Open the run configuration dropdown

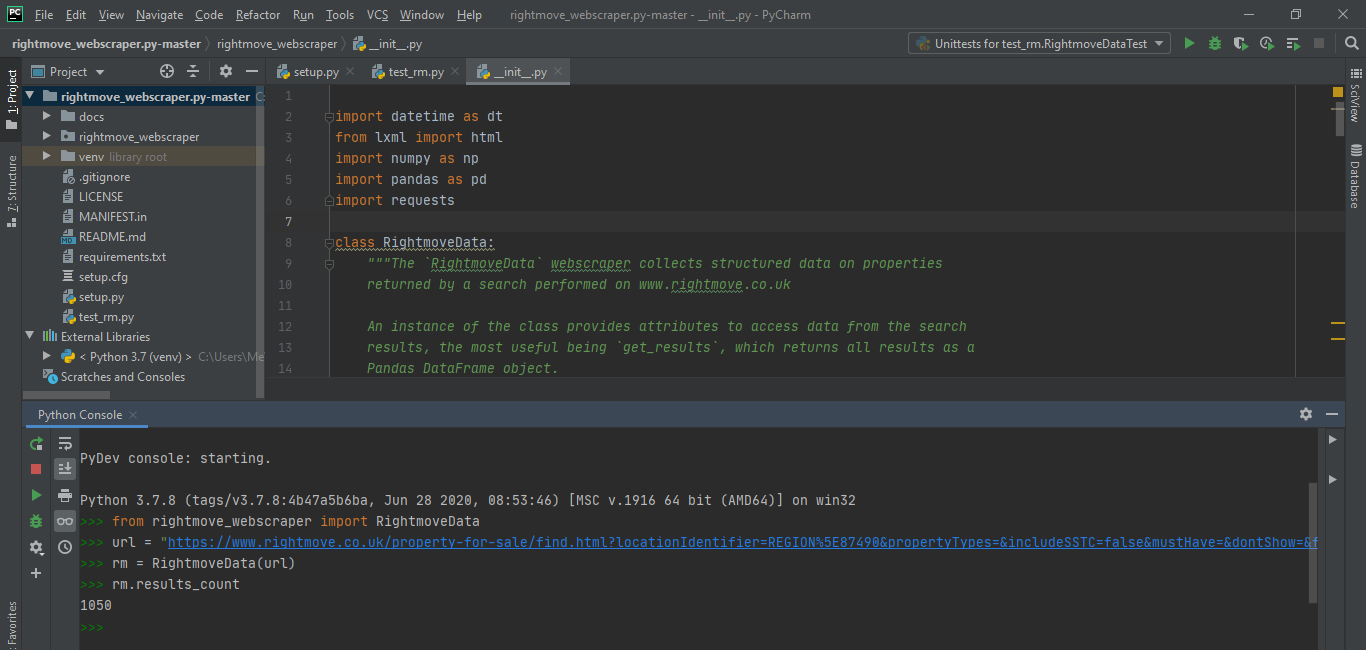coord(1040,43)
